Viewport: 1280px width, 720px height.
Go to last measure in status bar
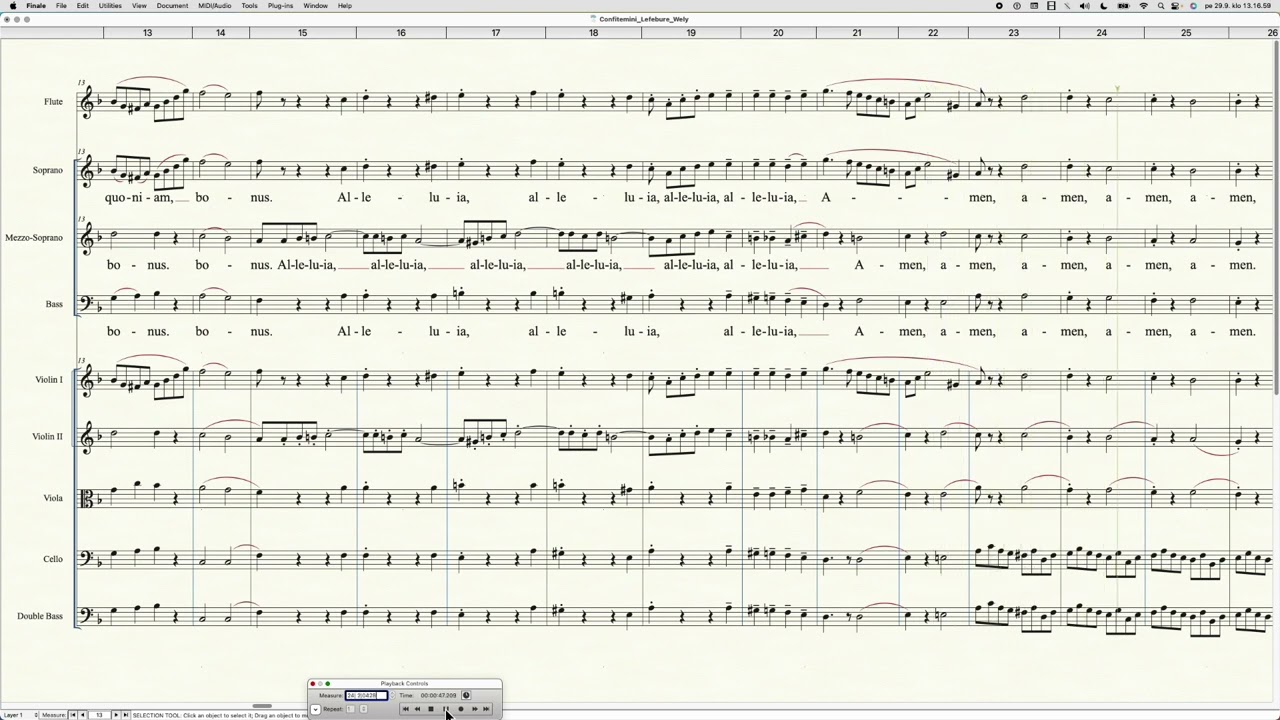[126, 715]
